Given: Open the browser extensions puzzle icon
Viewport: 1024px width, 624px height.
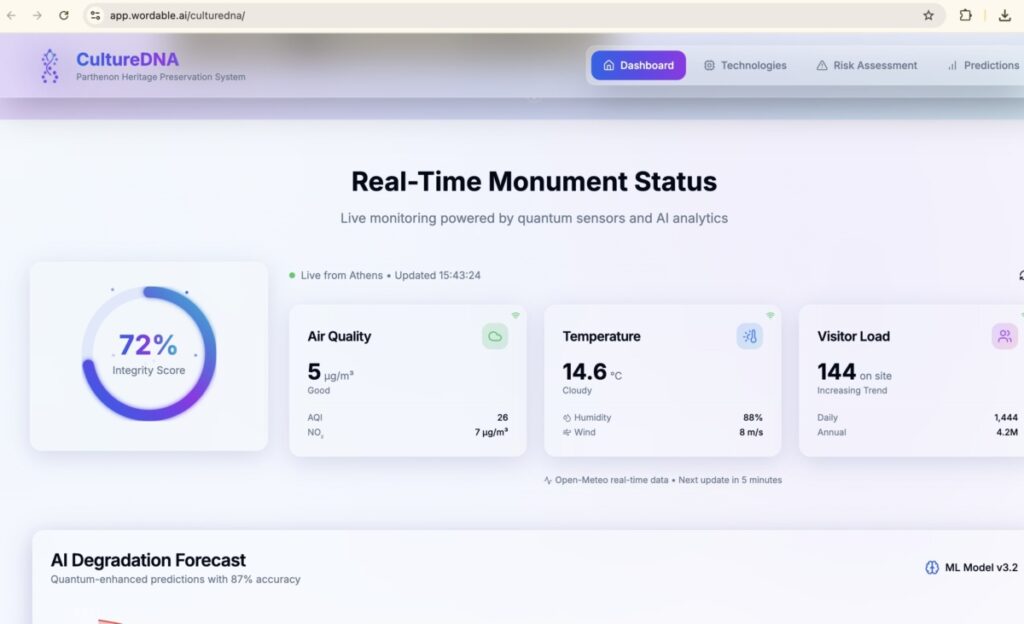Looking at the screenshot, I should (965, 15).
